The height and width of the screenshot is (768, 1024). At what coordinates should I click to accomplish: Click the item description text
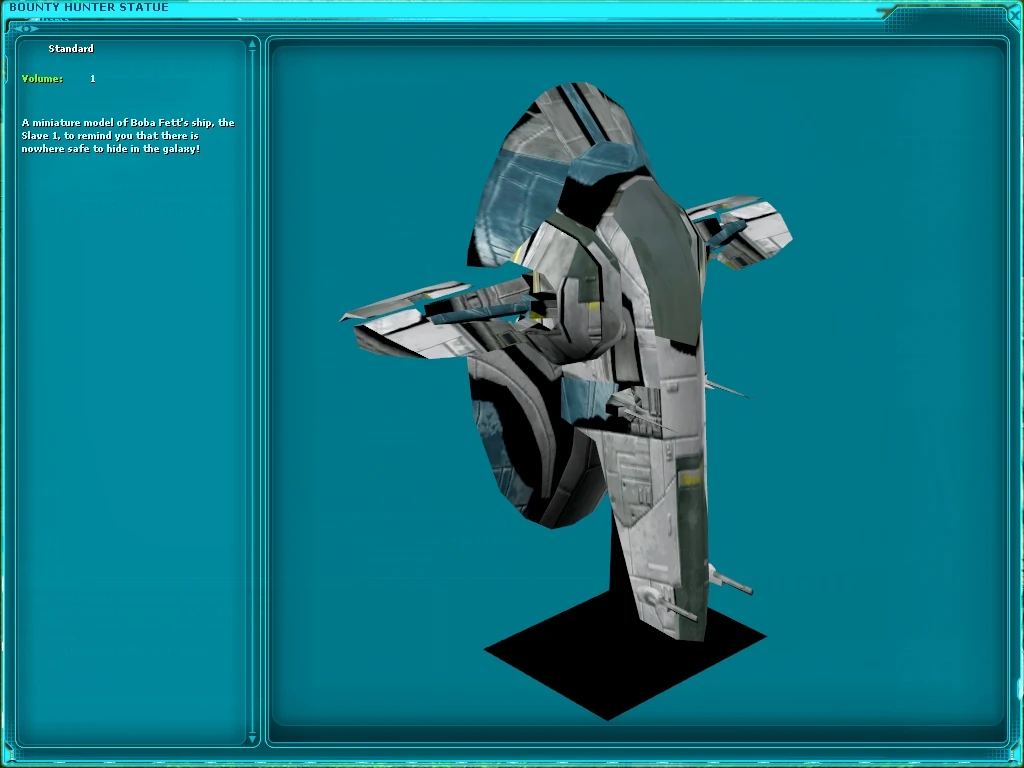click(126, 135)
